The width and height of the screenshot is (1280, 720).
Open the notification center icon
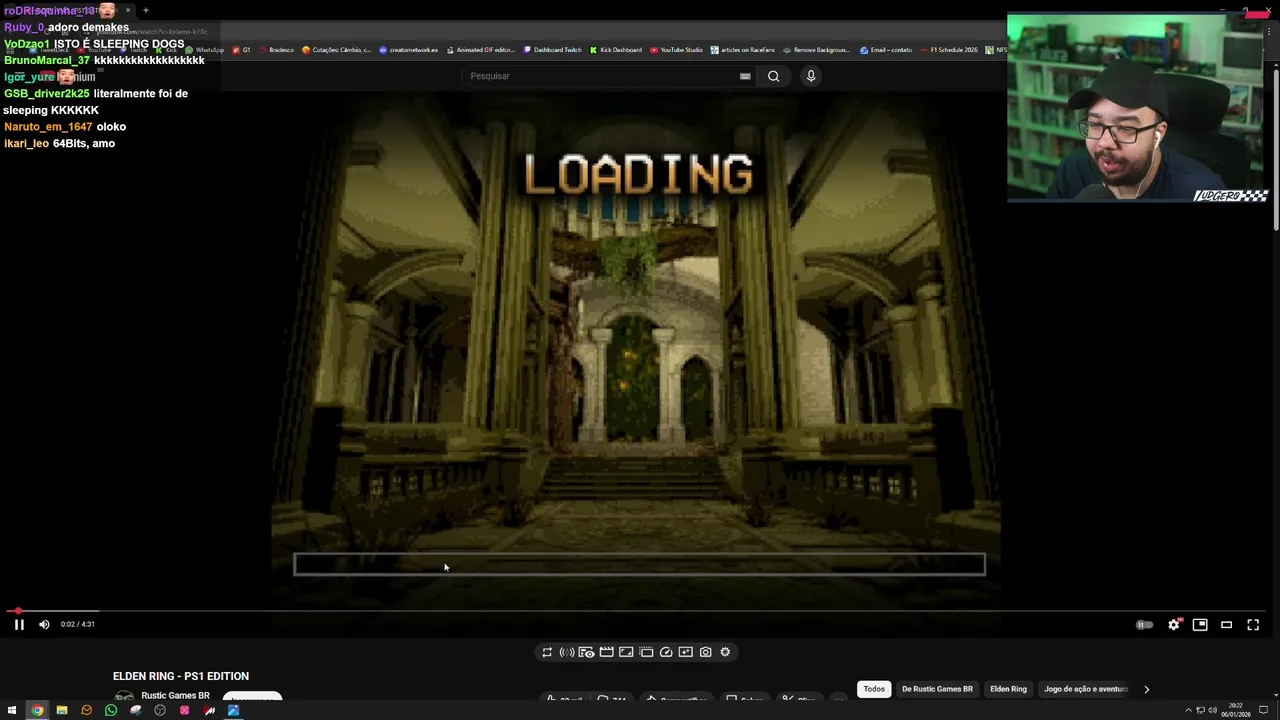tap(1263, 711)
